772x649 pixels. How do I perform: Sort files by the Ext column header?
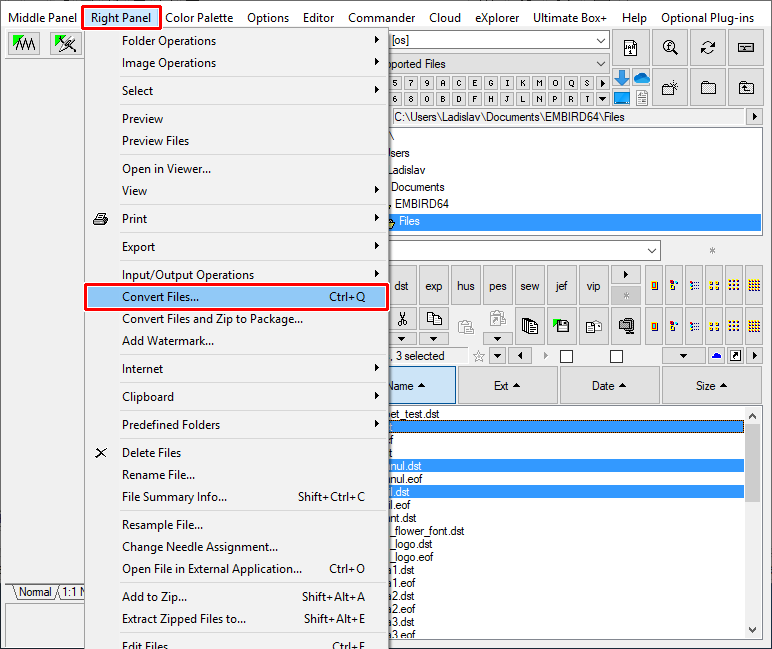click(508, 386)
